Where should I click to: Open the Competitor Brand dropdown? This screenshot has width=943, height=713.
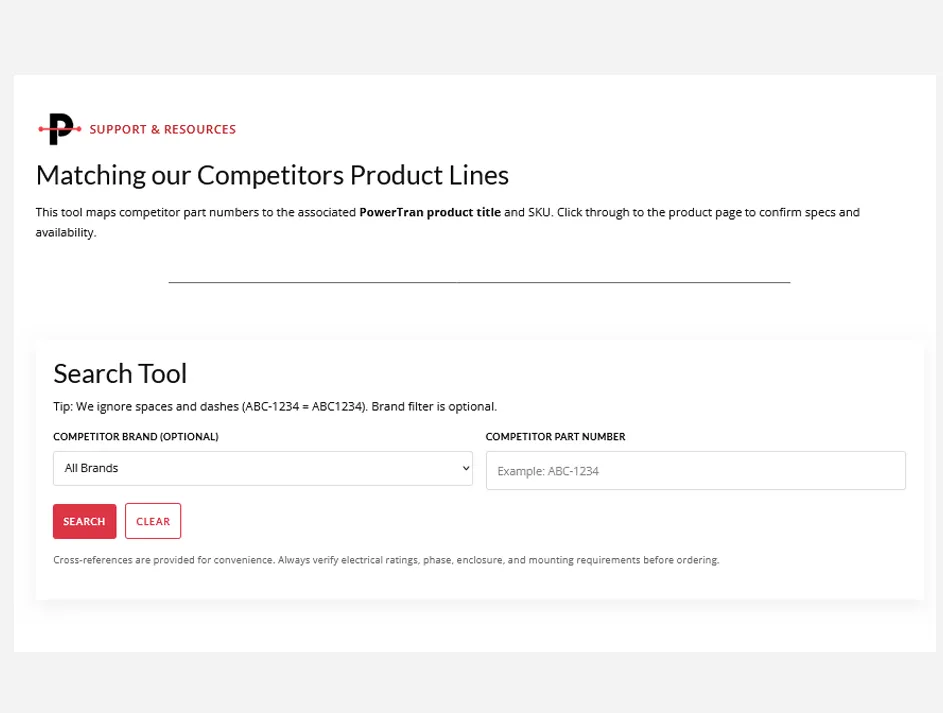(x=263, y=468)
